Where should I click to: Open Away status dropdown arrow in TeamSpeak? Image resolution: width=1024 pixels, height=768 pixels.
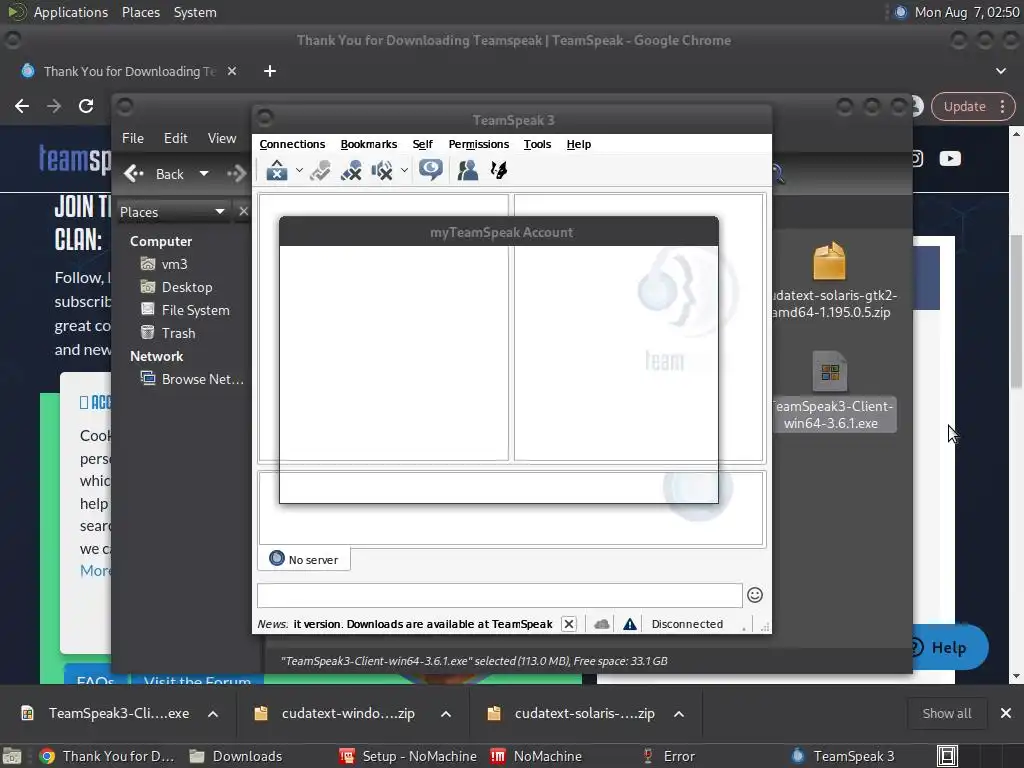tap(299, 170)
